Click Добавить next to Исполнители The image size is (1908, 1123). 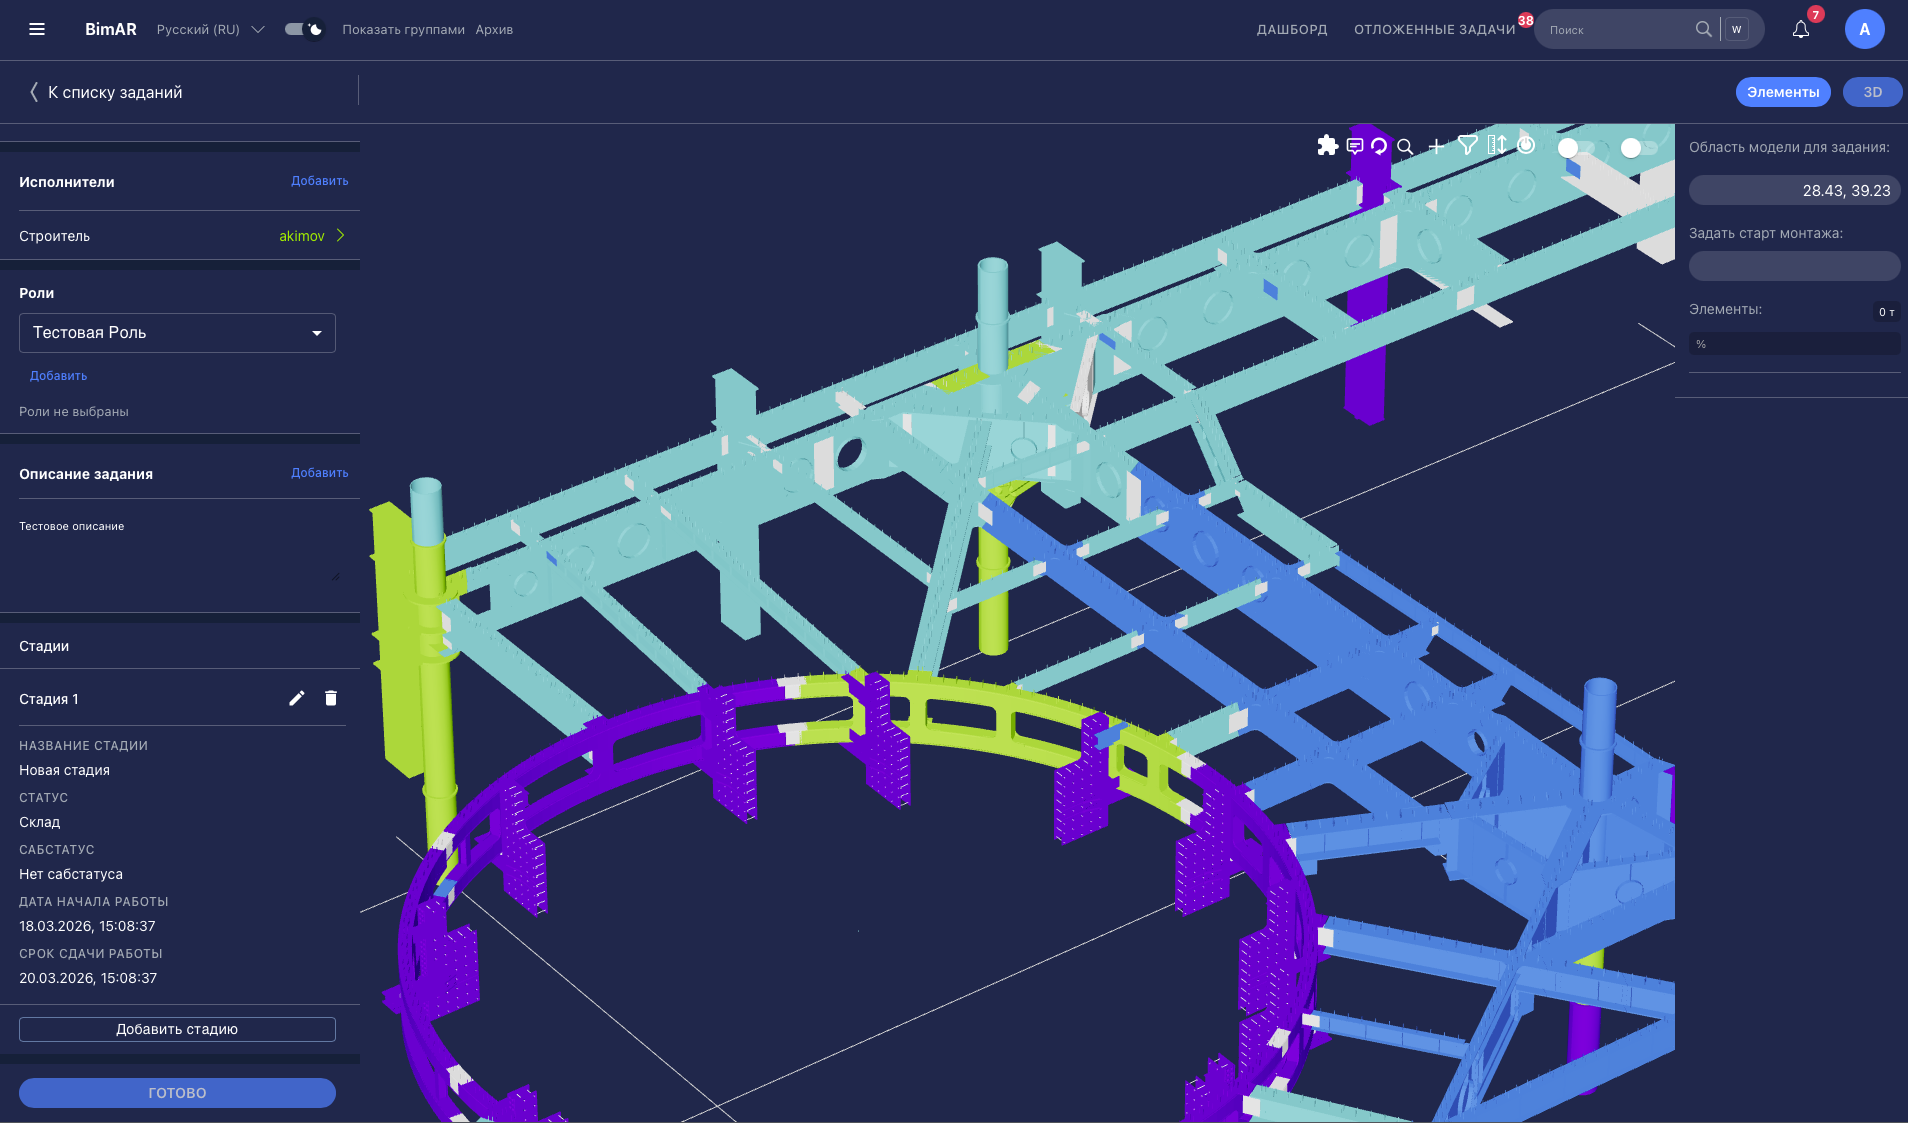[x=319, y=181]
